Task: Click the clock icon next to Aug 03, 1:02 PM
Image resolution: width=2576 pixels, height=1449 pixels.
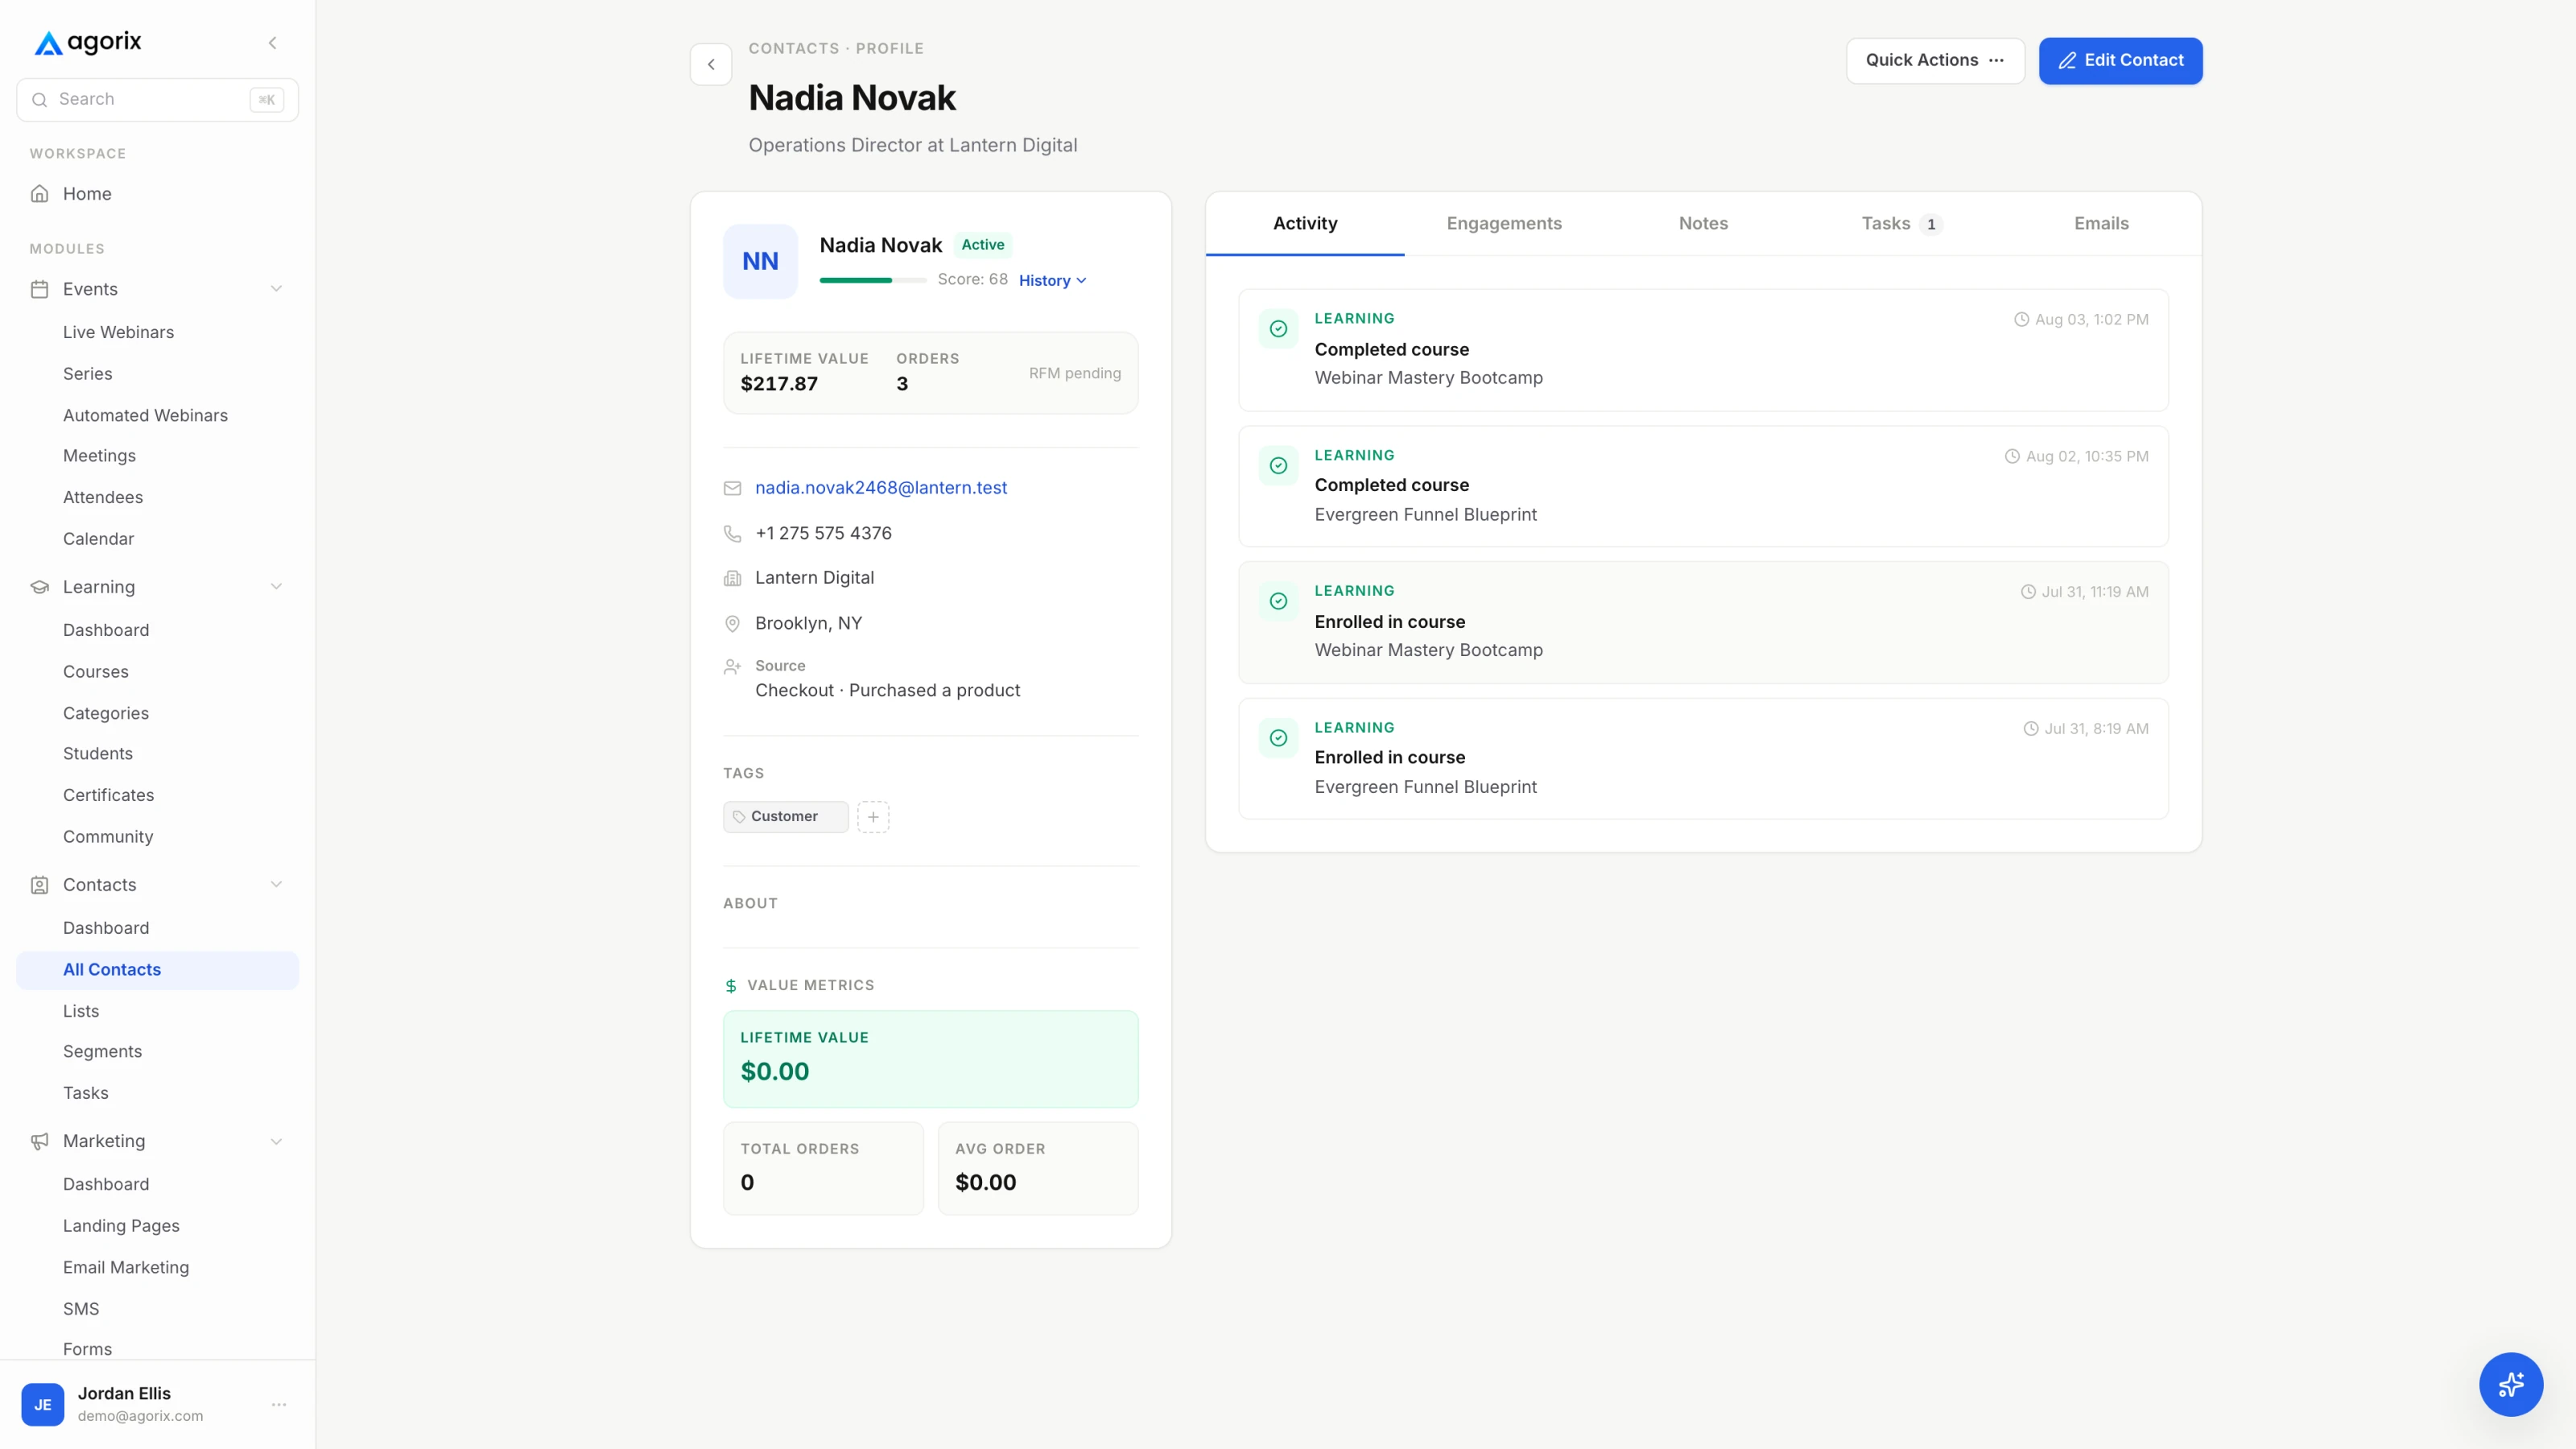Action: tap(2021, 320)
